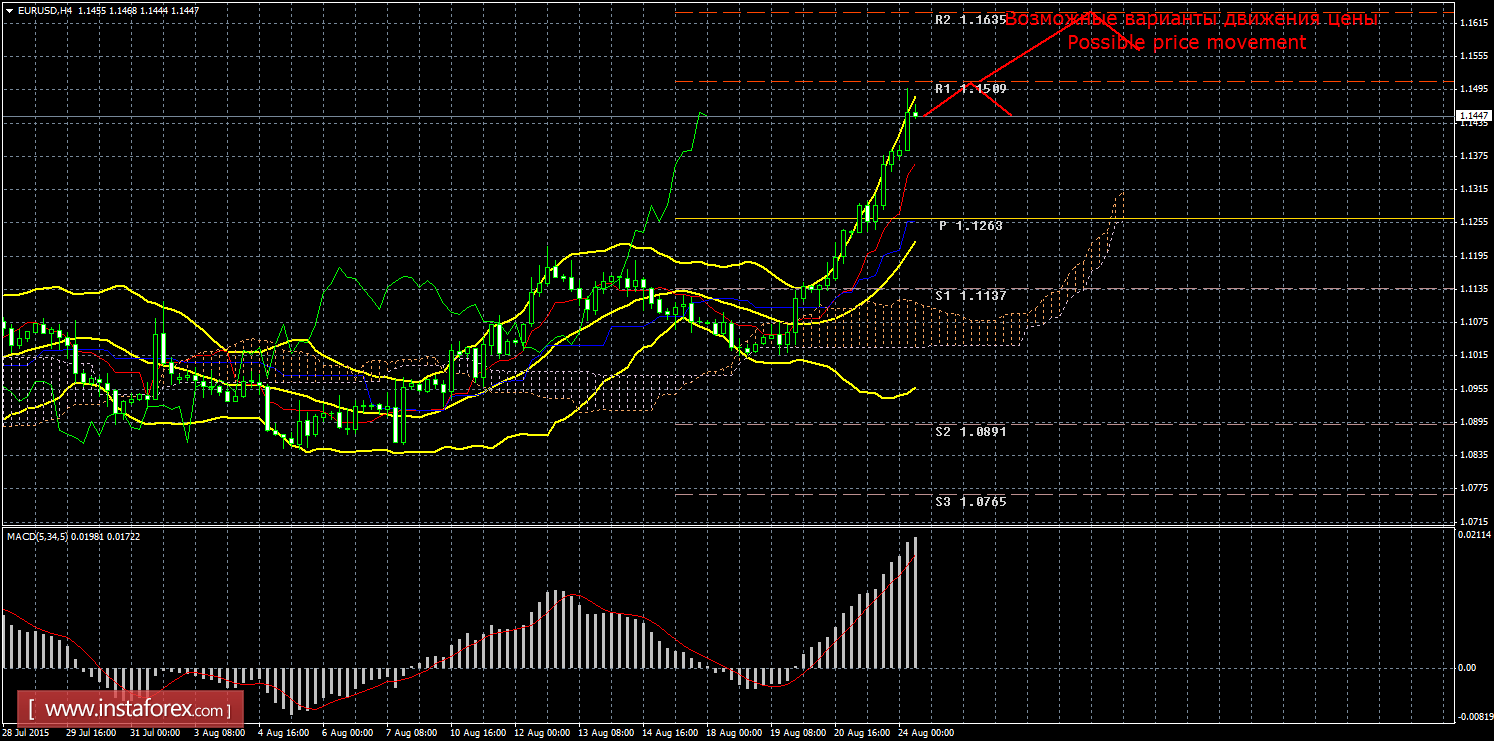Select the S2 1.0891 support label
Viewport: 1494px width, 741px height.
pos(970,432)
